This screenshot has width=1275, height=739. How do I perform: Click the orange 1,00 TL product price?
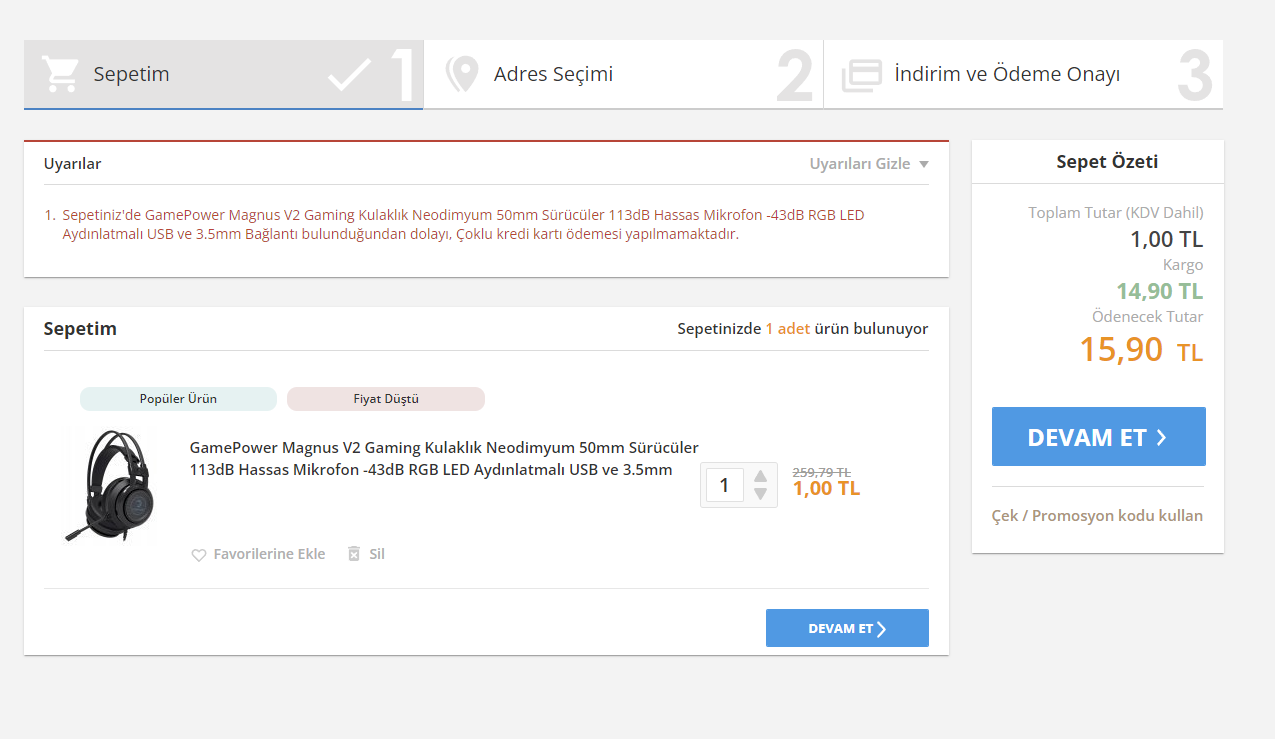click(826, 489)
